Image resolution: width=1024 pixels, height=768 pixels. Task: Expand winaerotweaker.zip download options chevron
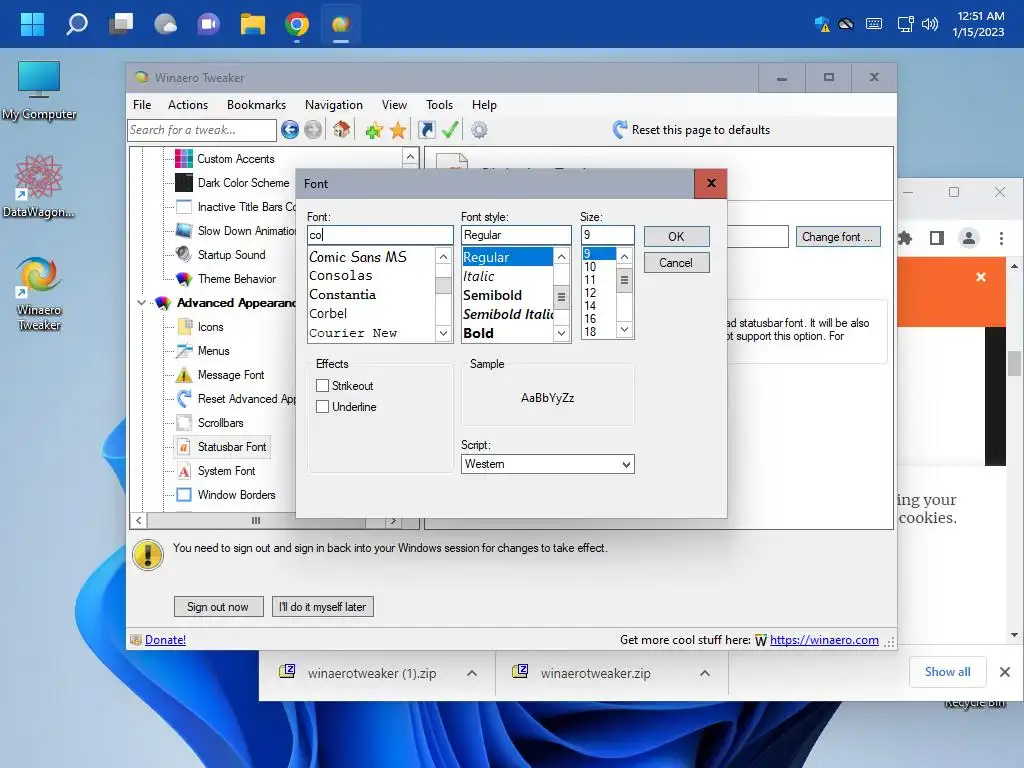705,673
